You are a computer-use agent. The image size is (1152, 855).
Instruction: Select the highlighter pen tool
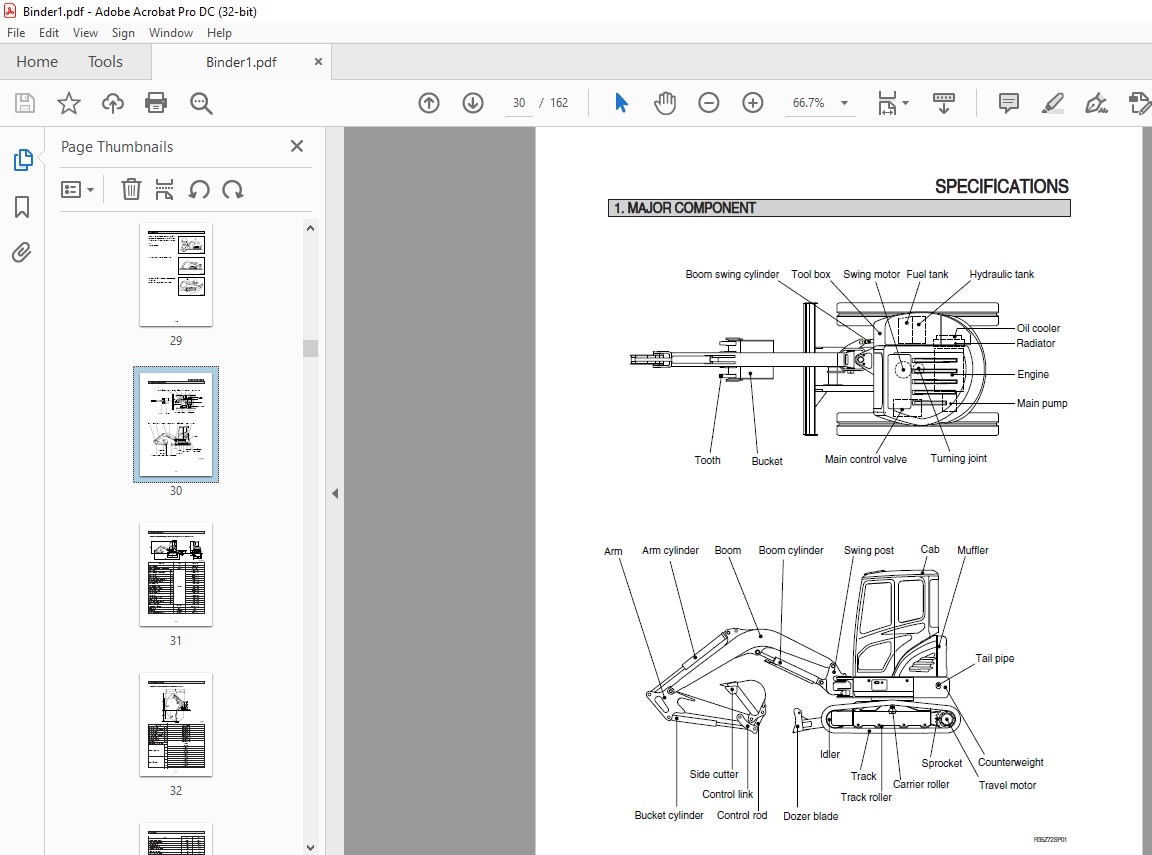point(1053,103)
